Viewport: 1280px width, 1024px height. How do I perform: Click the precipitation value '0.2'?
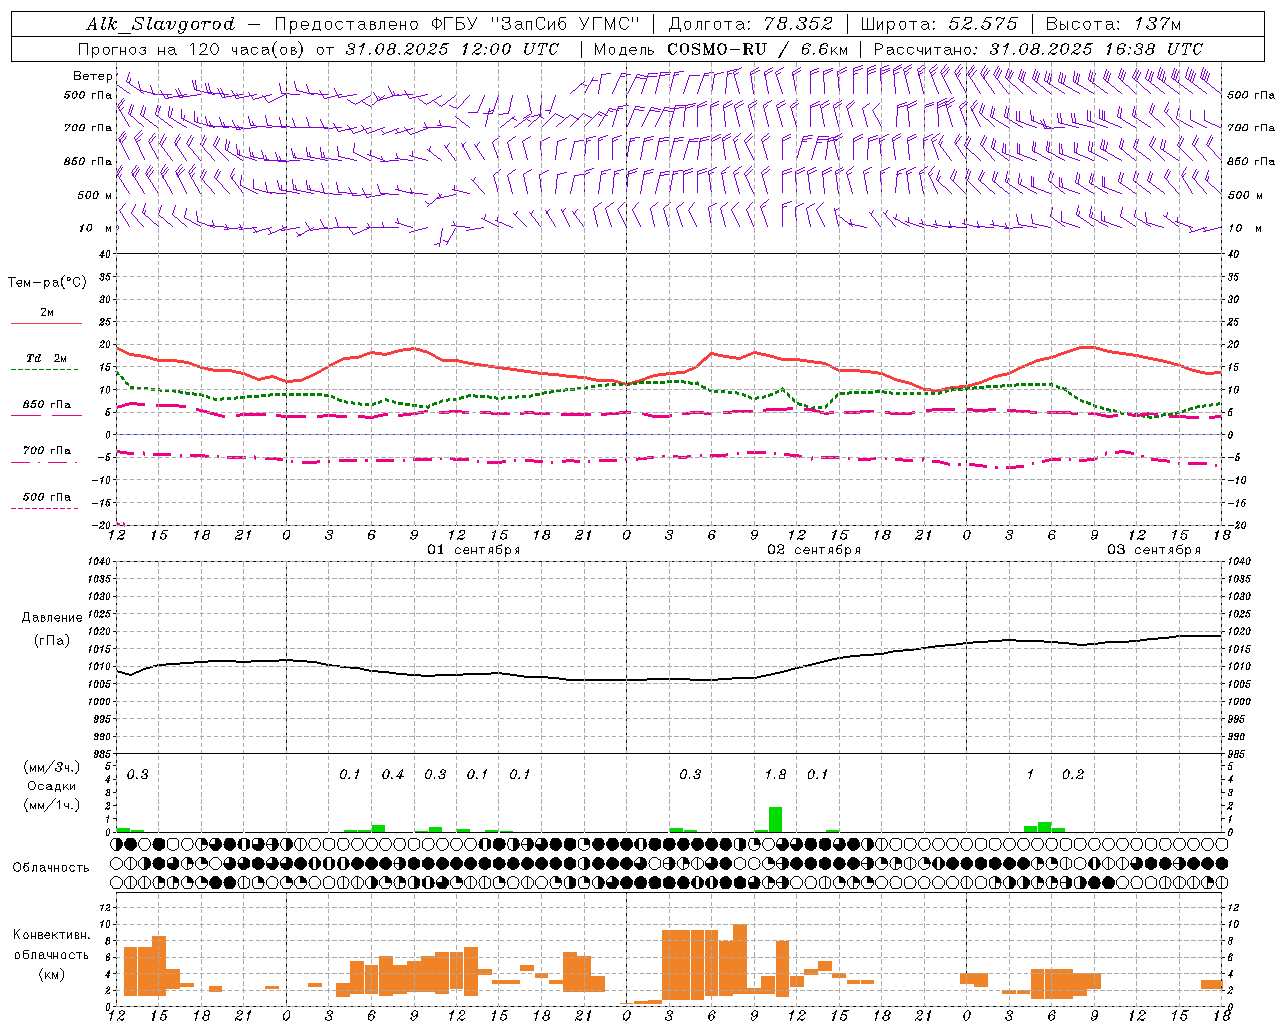(1072, 774)
